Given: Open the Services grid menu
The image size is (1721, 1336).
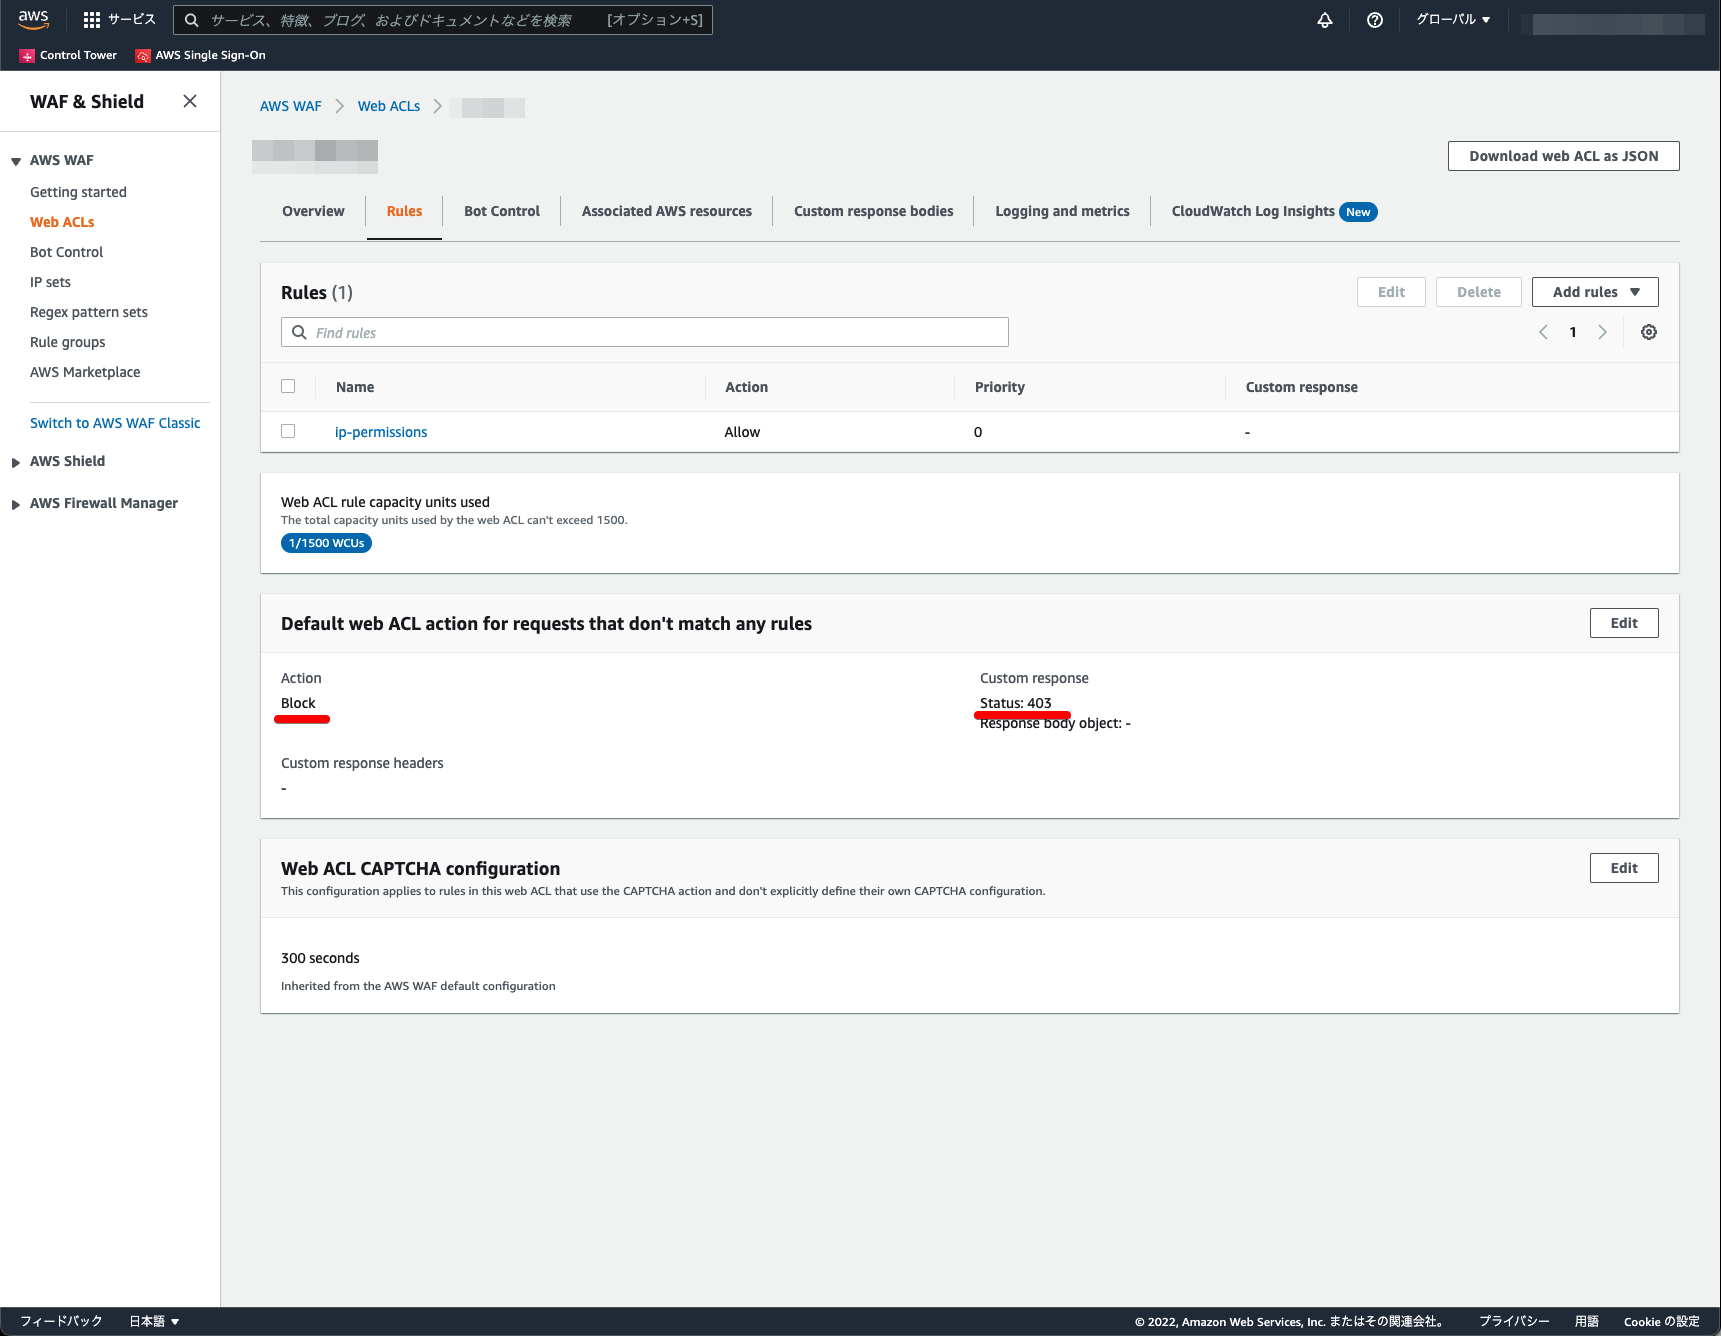Looking at the screenshot, I should [x=90, y=19].
